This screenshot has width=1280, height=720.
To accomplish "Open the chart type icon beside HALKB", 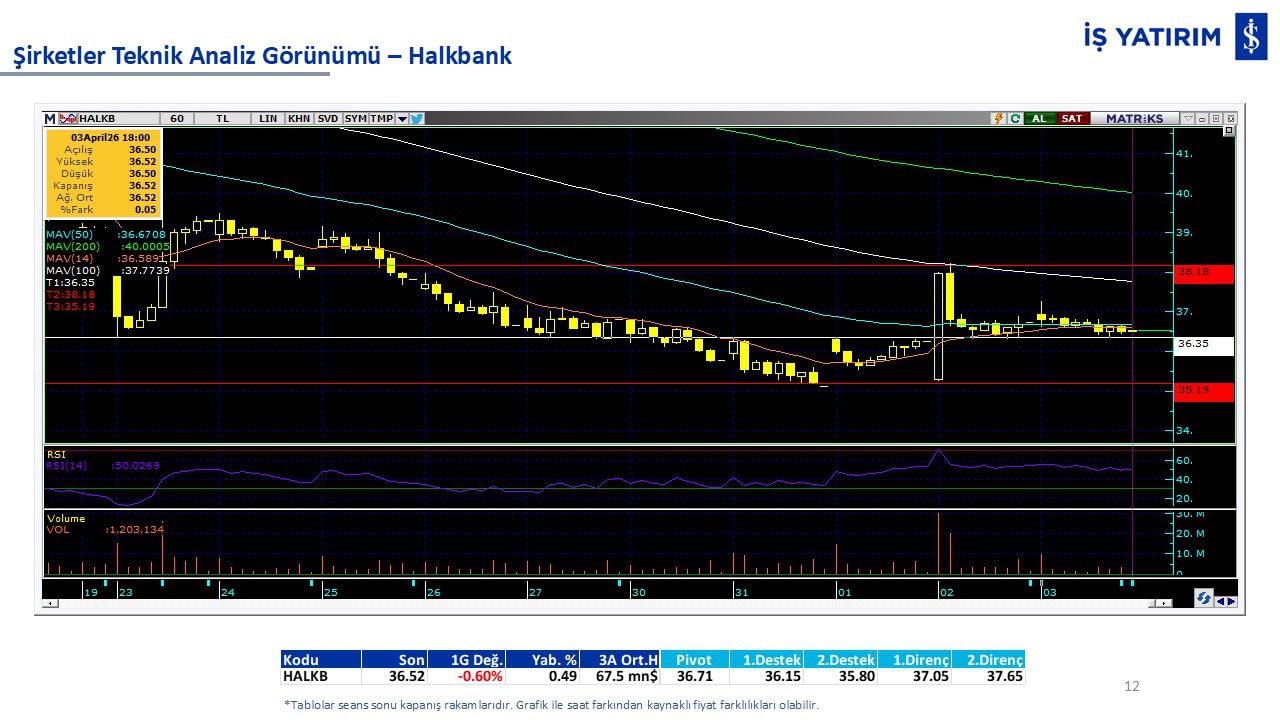I will 68,118.
